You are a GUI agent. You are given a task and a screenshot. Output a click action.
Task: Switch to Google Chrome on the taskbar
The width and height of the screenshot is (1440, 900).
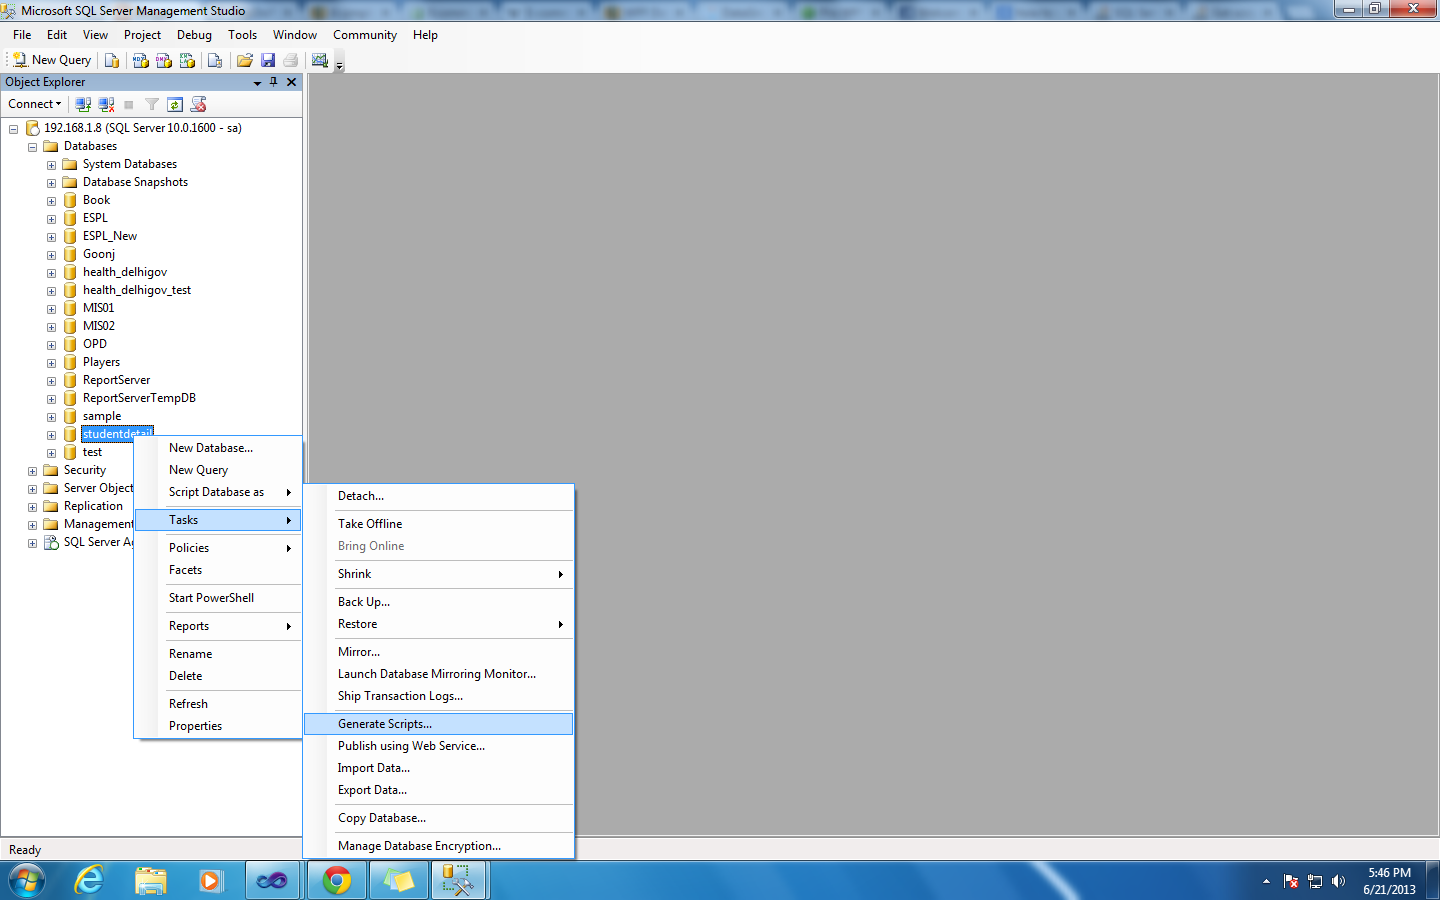pos(337,881)
